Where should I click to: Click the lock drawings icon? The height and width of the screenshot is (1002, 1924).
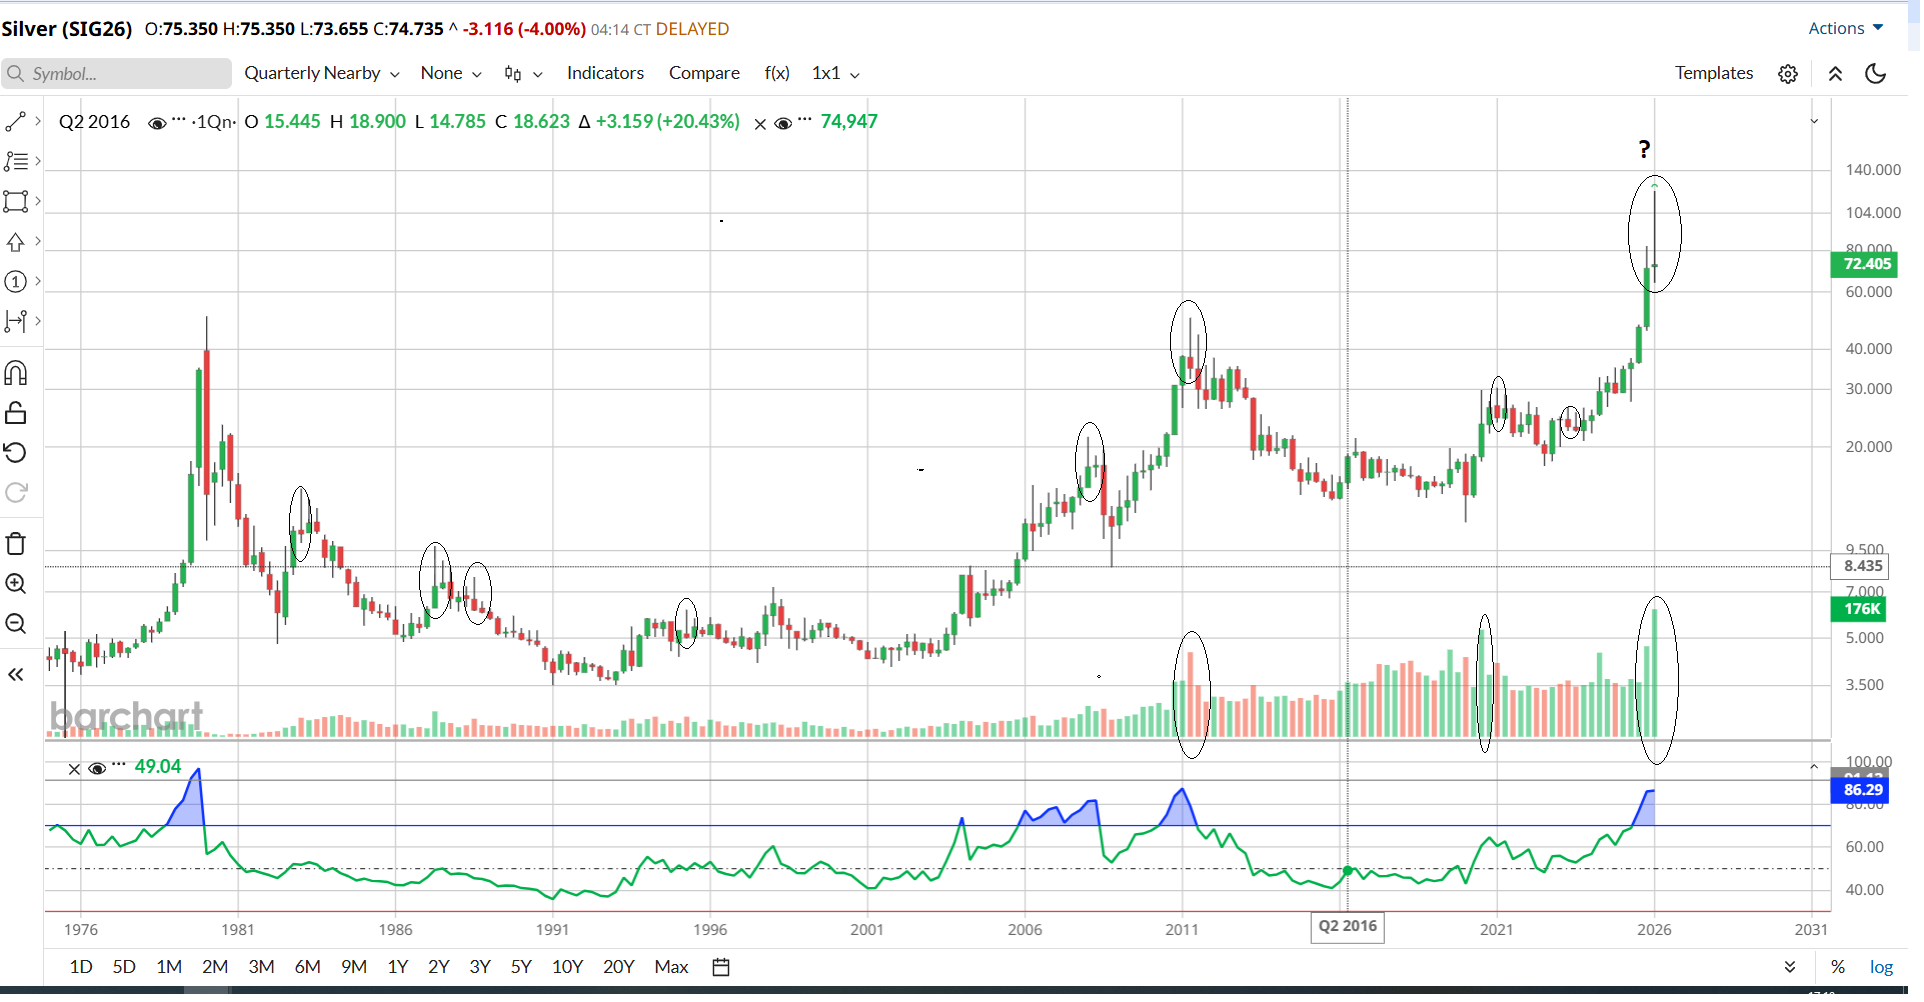16,413
